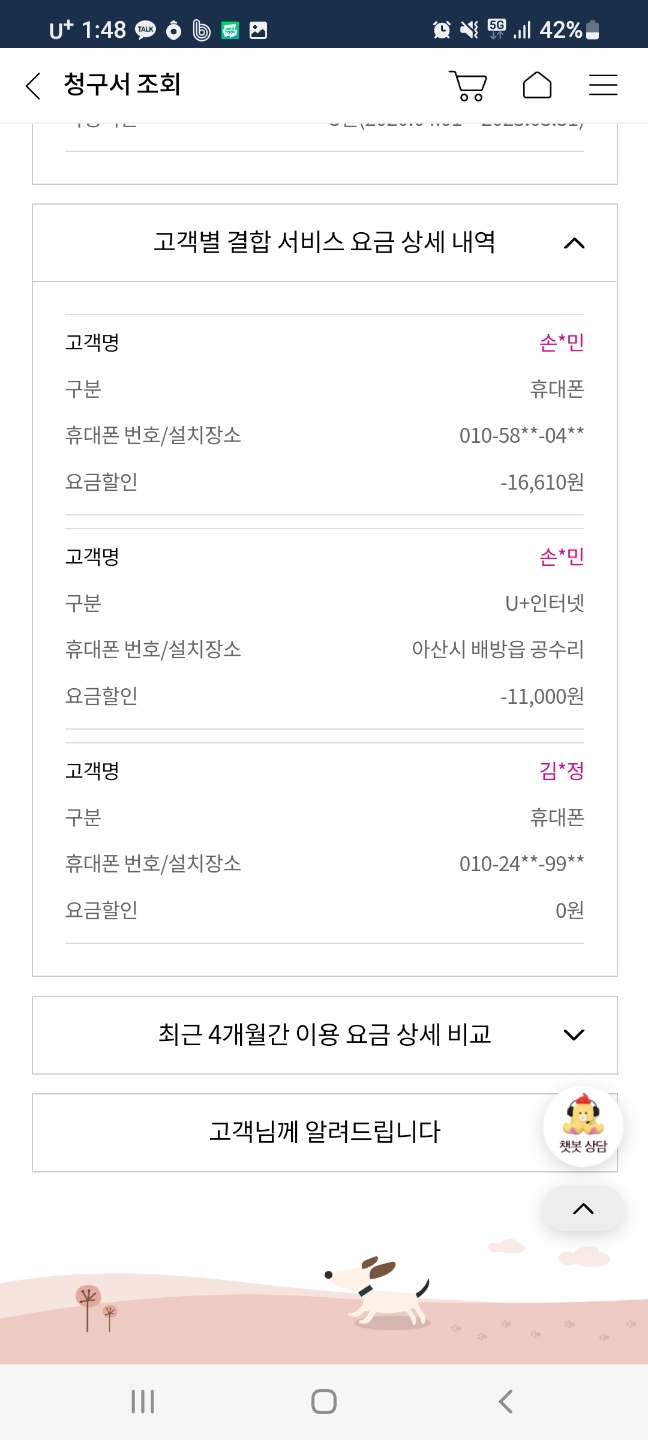This screenshot has width=648, height=1440.
Task: Expand 최근 4개월간 이용 요금 상세 비교
Action: 574,1035
